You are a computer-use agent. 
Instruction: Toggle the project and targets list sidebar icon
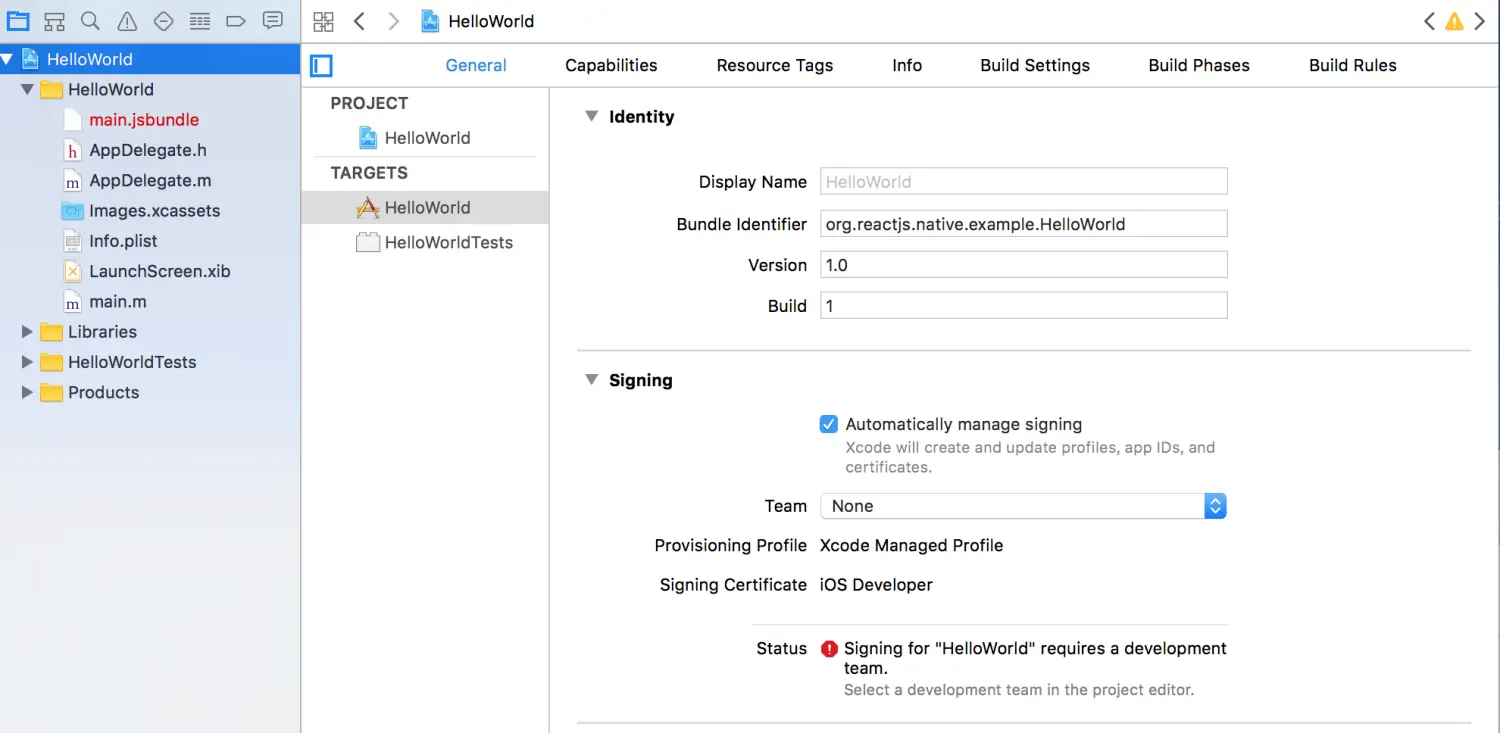321,66
